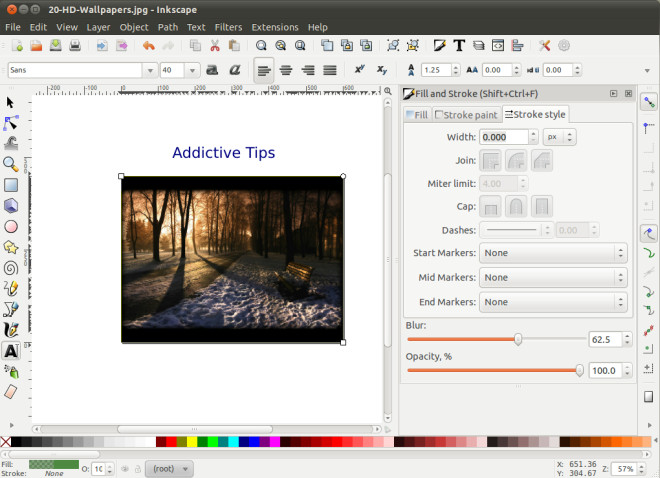This screenshot has height=478, width=660.
Task: Open the (root) layer dropdown
Action: (170, 469)
